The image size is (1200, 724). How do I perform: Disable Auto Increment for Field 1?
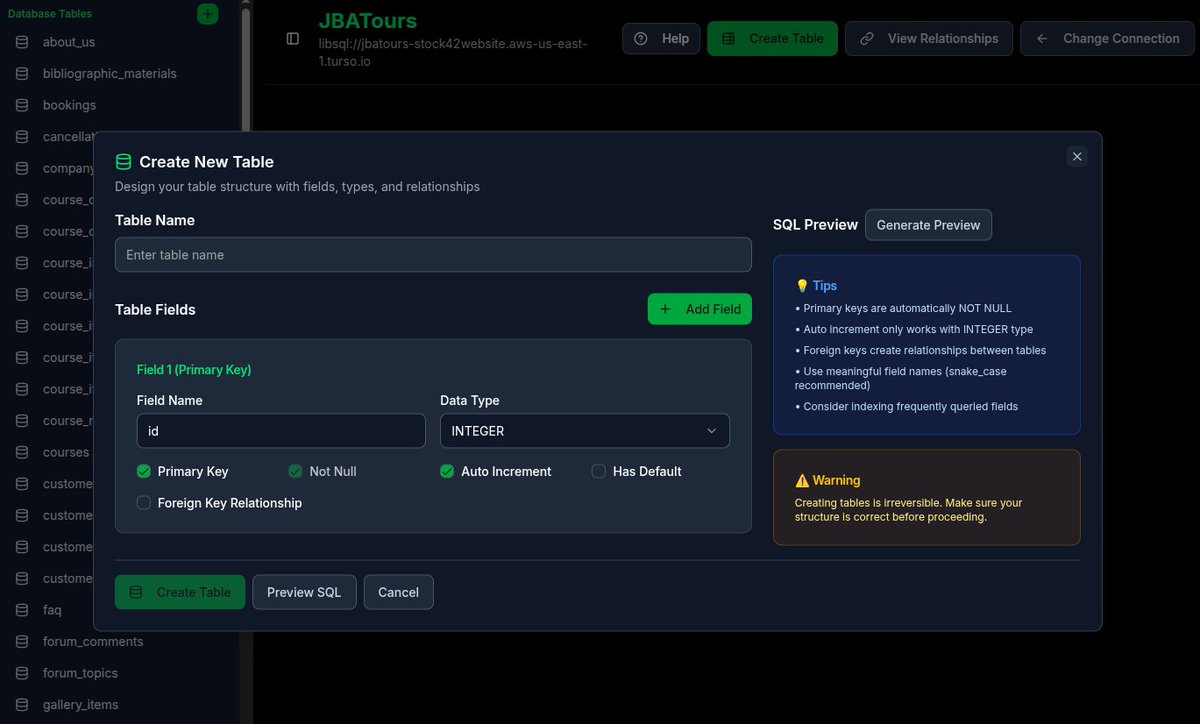click(446, 471)
